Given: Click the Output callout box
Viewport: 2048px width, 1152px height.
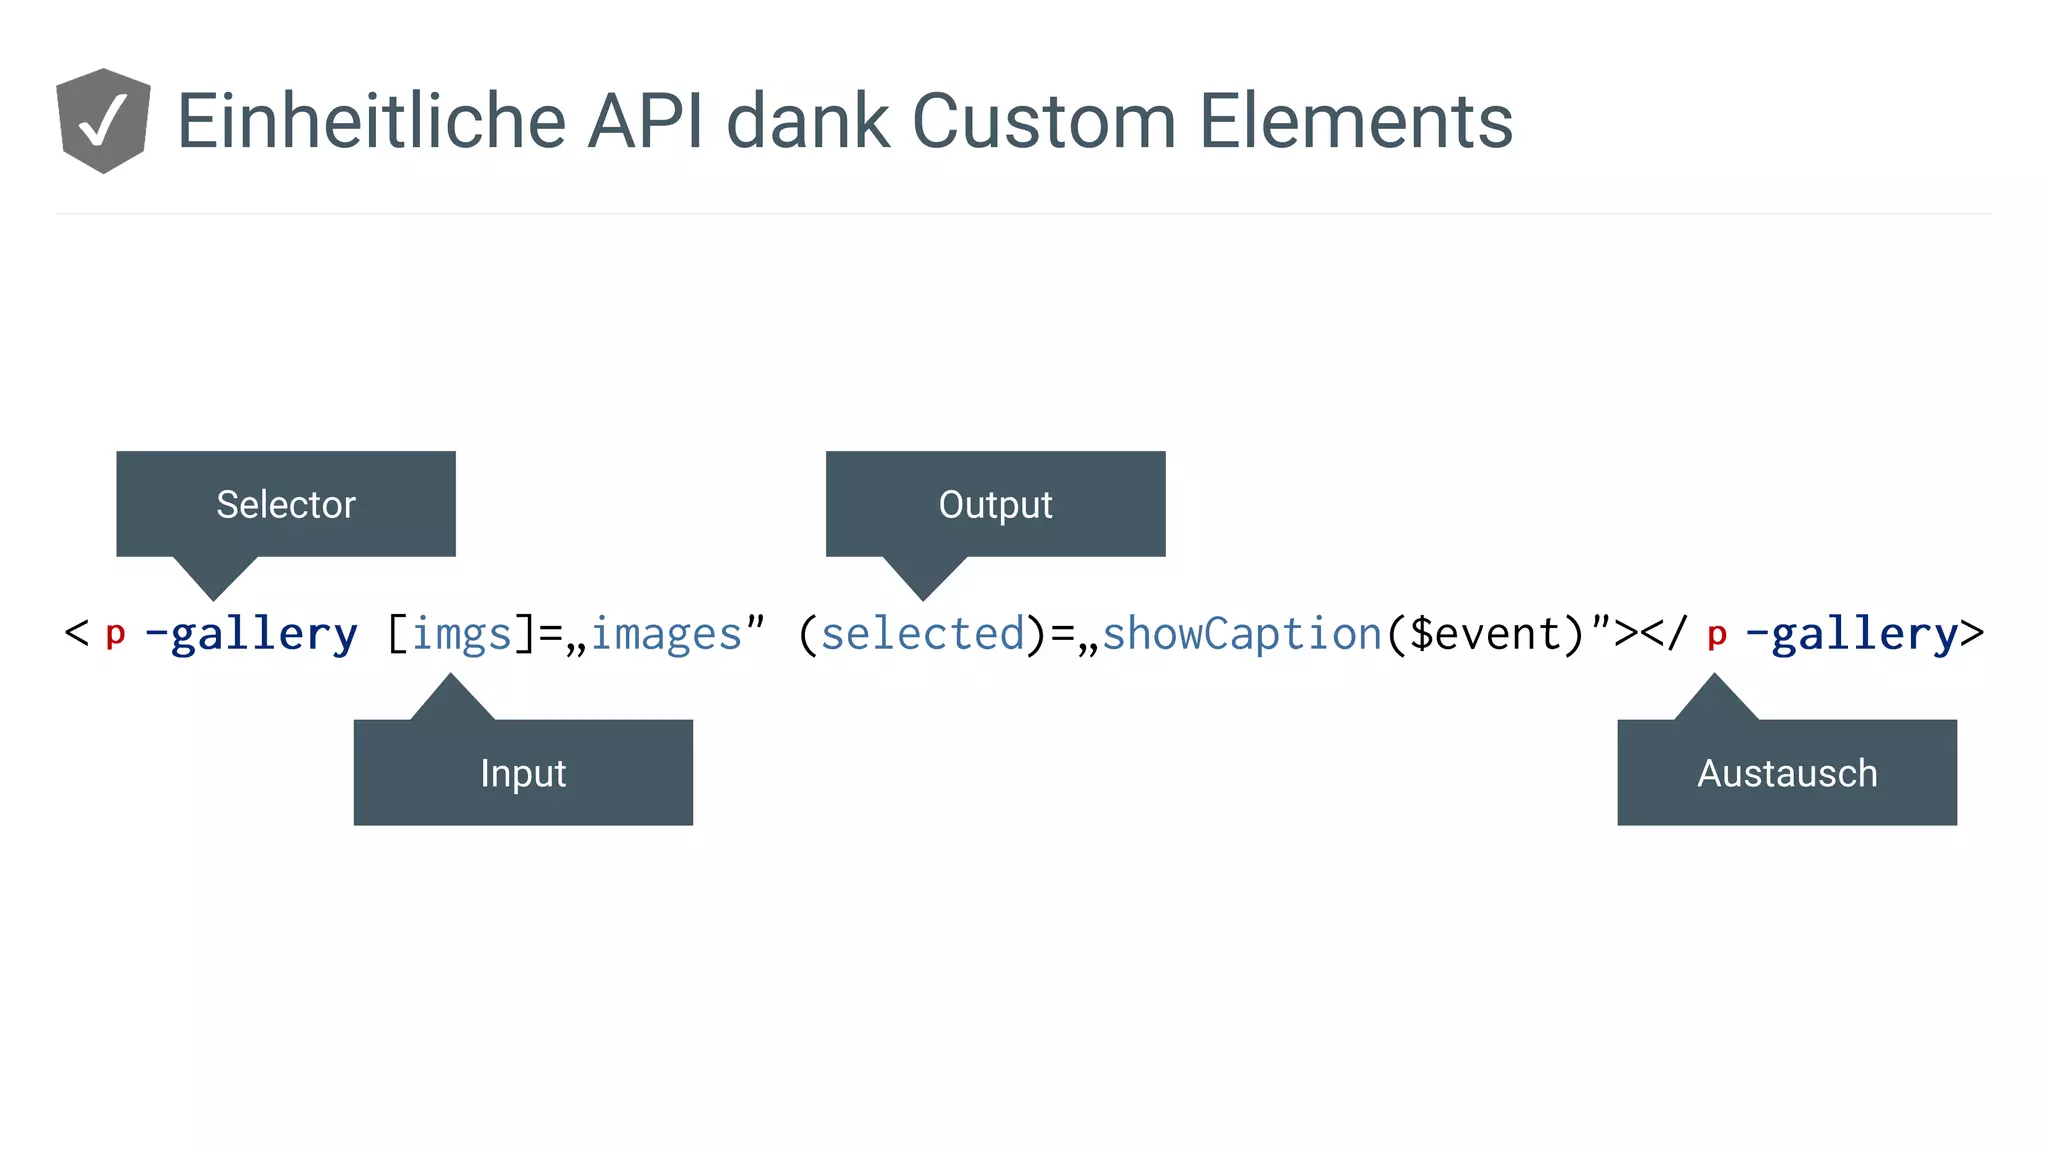Looking at the screenshot, I should (995, 504).
